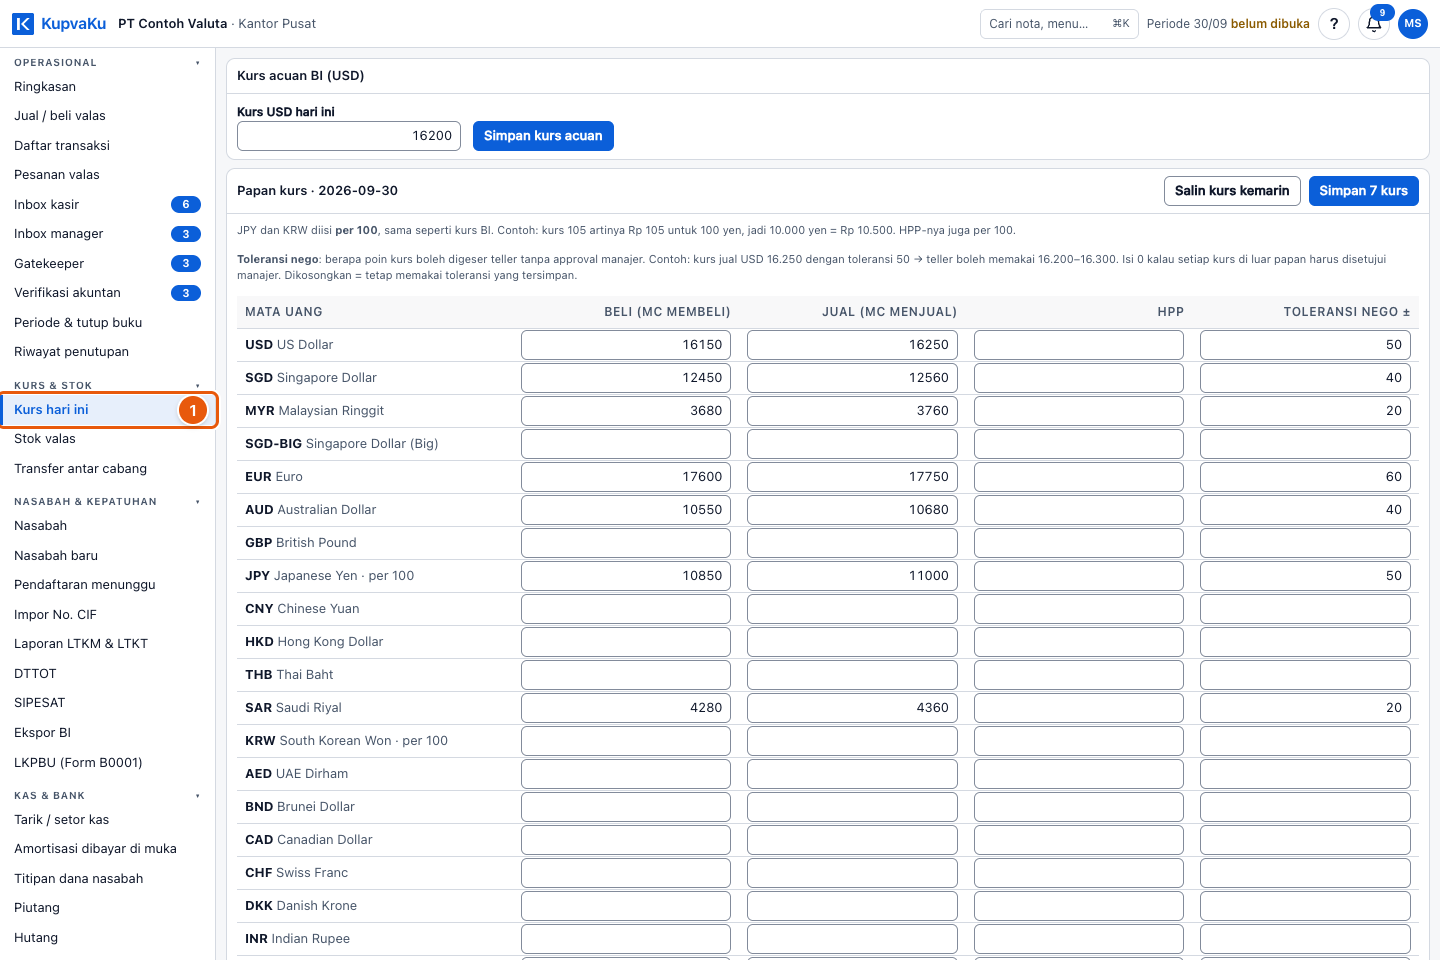Click Simpan 7 kurs button
Image resolution: width=1440 pixels, height=960 pixels.
click(x=1363, y=191)
